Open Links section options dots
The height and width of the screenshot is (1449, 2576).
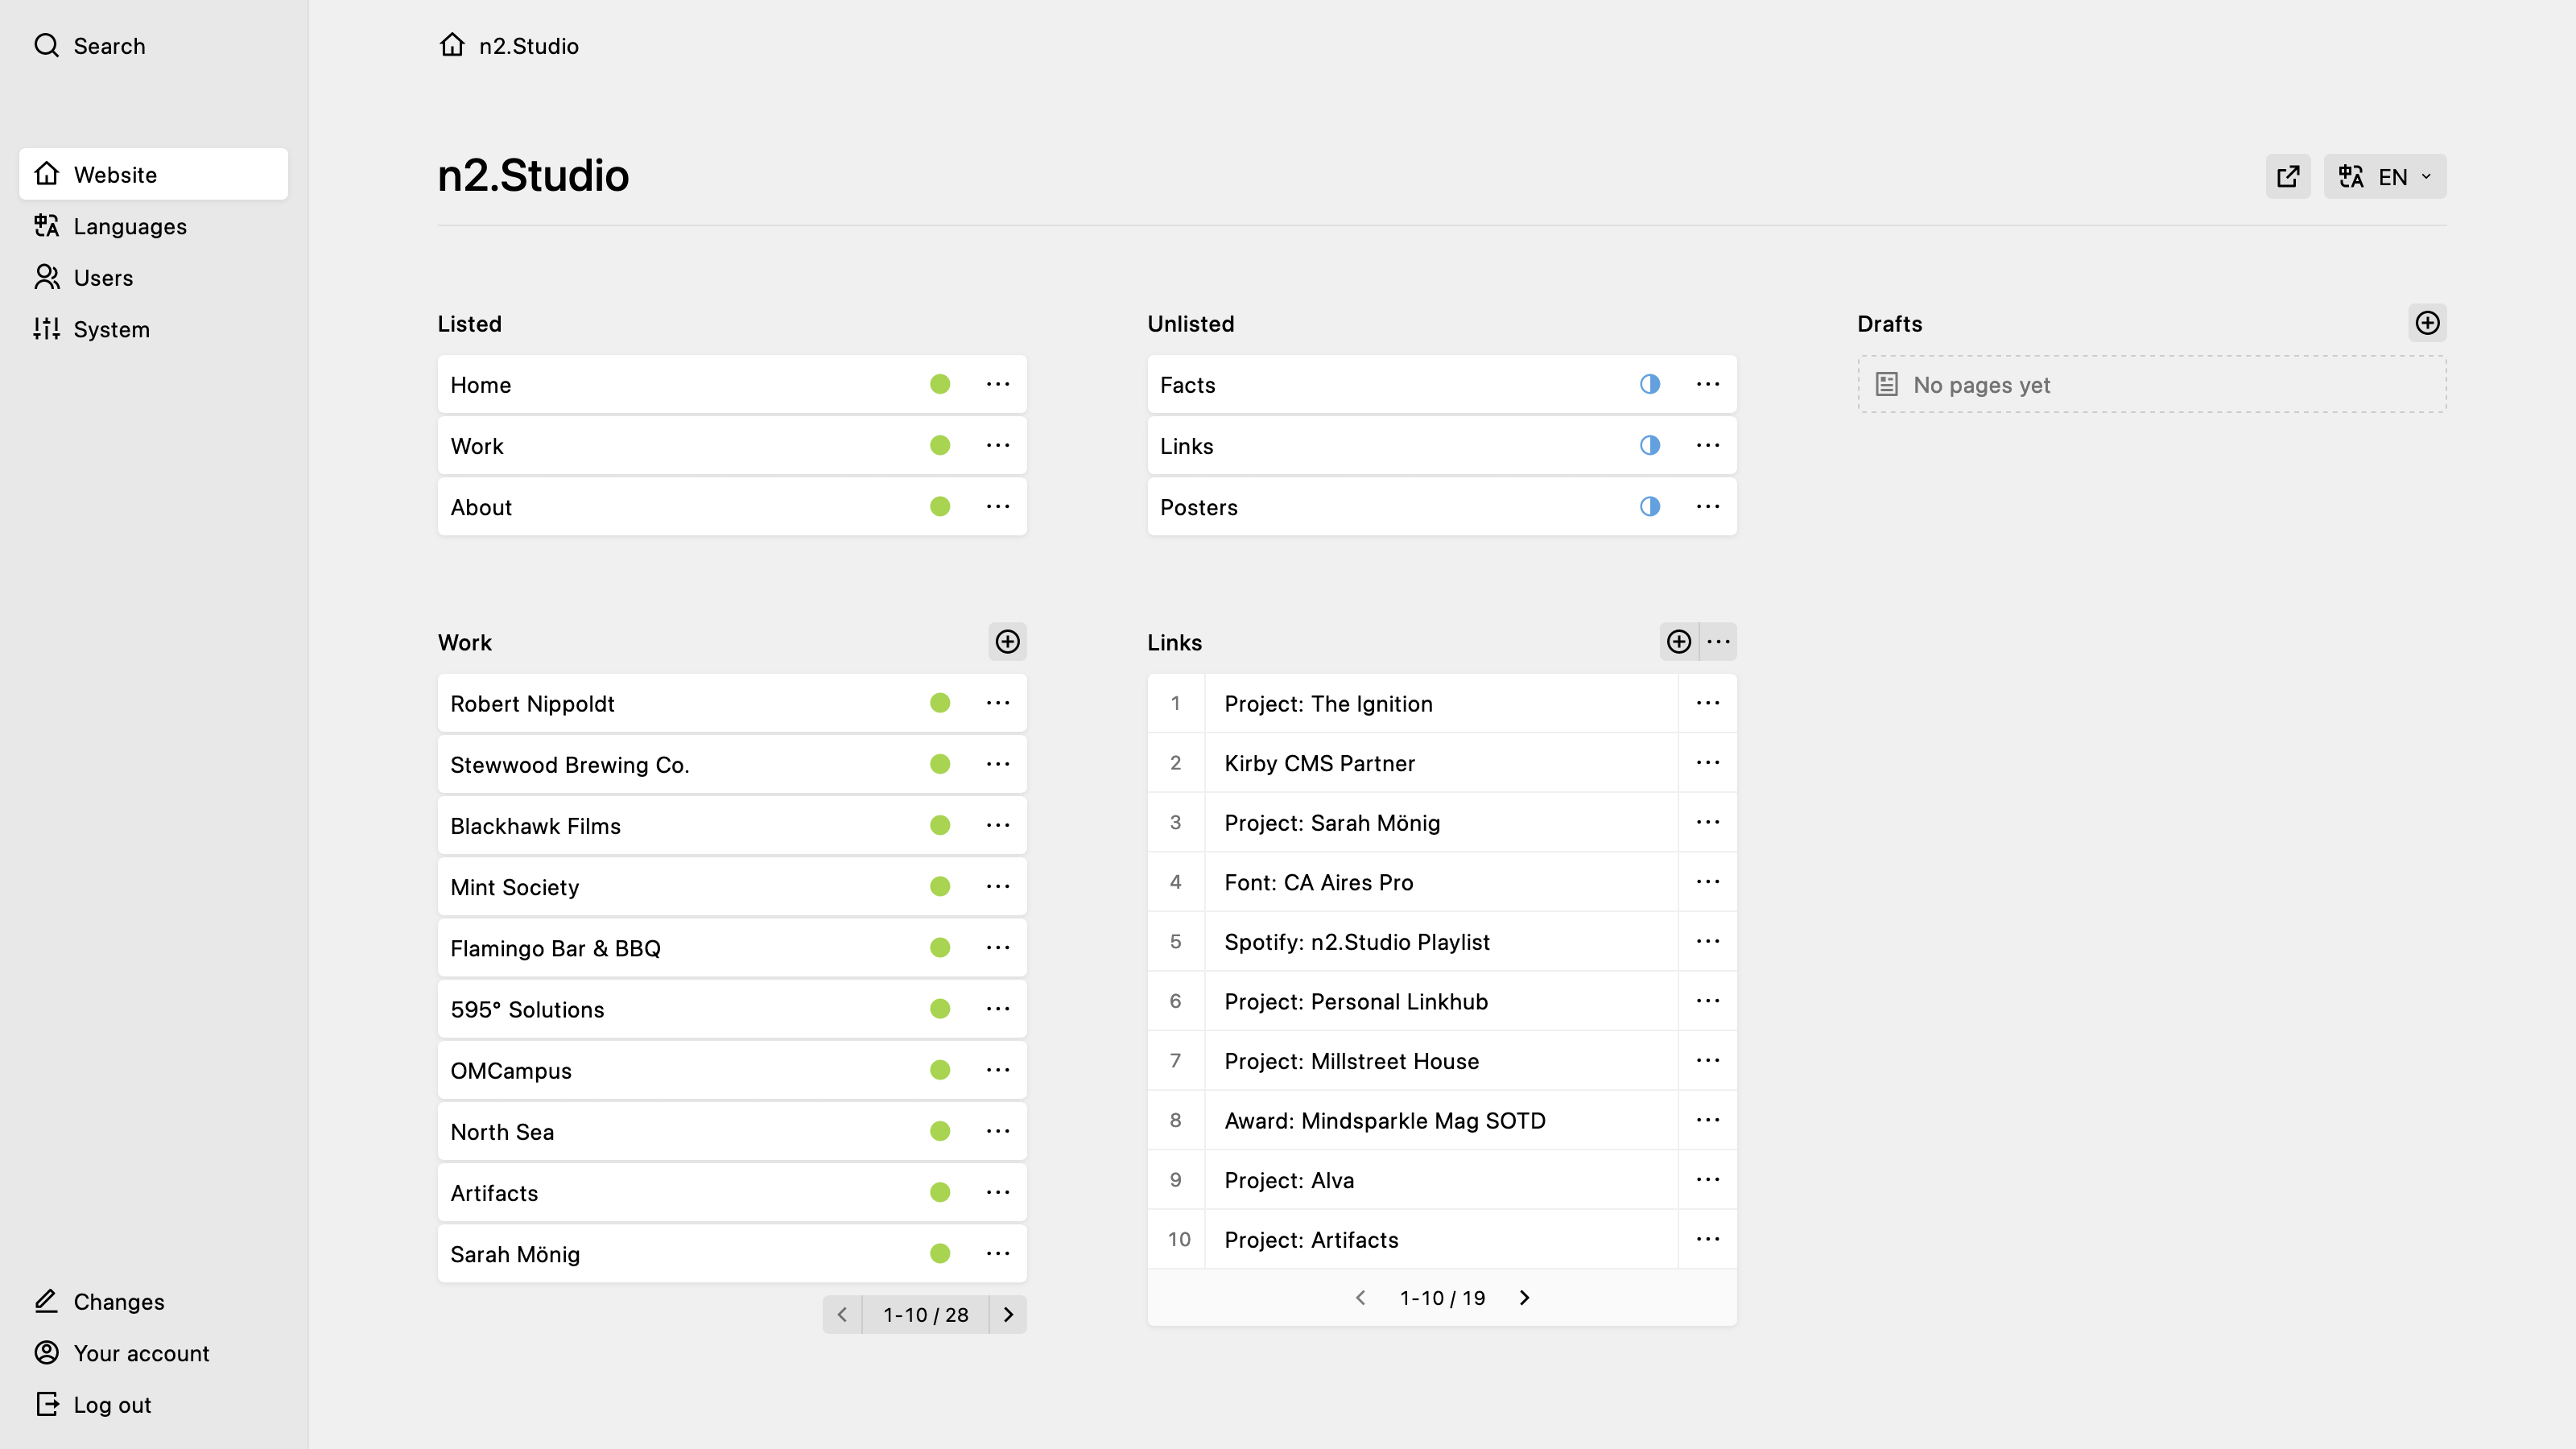point(1718,642)
